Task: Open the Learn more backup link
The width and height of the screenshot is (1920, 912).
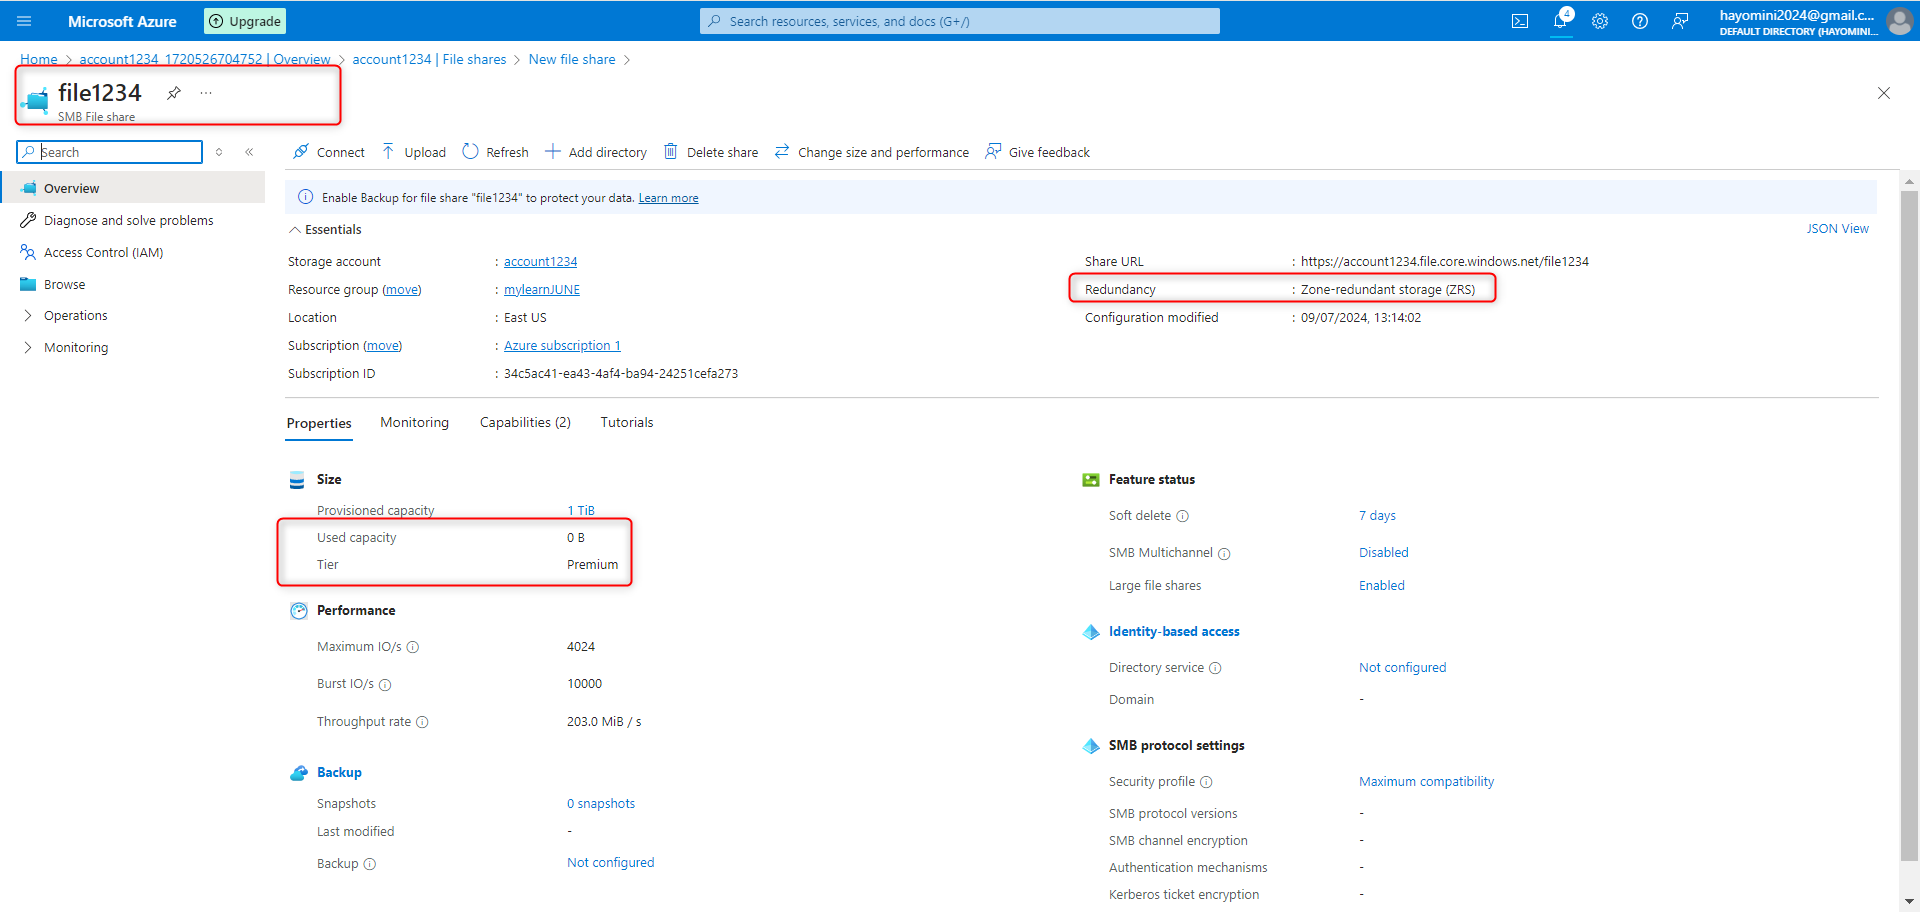Action: pos(668,198)
